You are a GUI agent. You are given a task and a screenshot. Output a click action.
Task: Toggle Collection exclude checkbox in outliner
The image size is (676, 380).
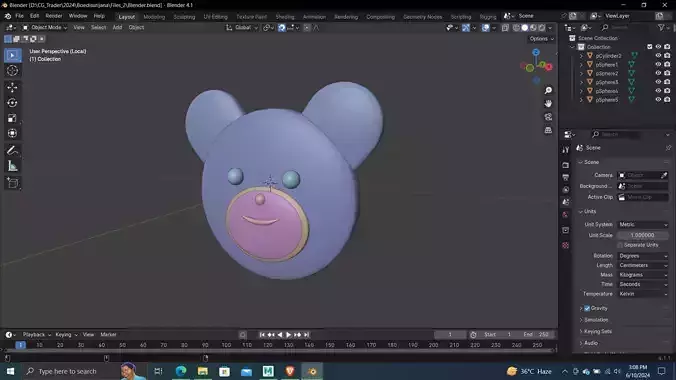click(x=650, y=47)
